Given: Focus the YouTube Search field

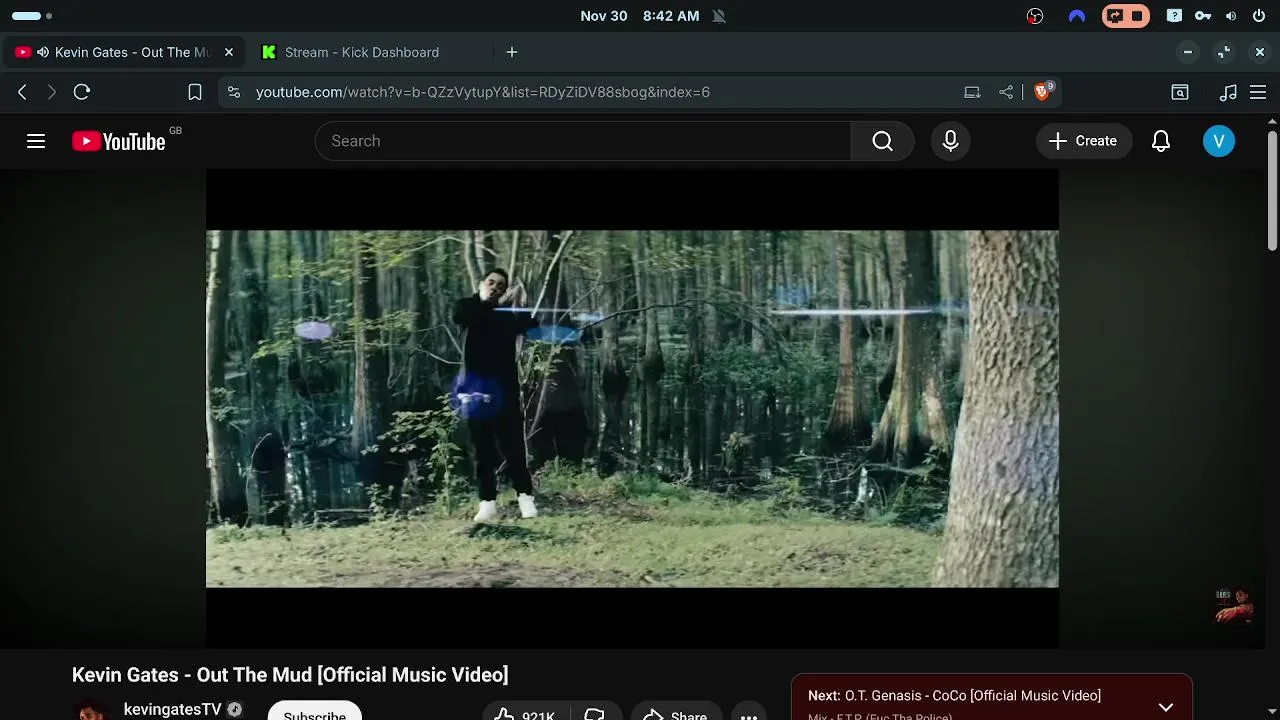Looking at the screenshot, I should (x=583, y=141).
